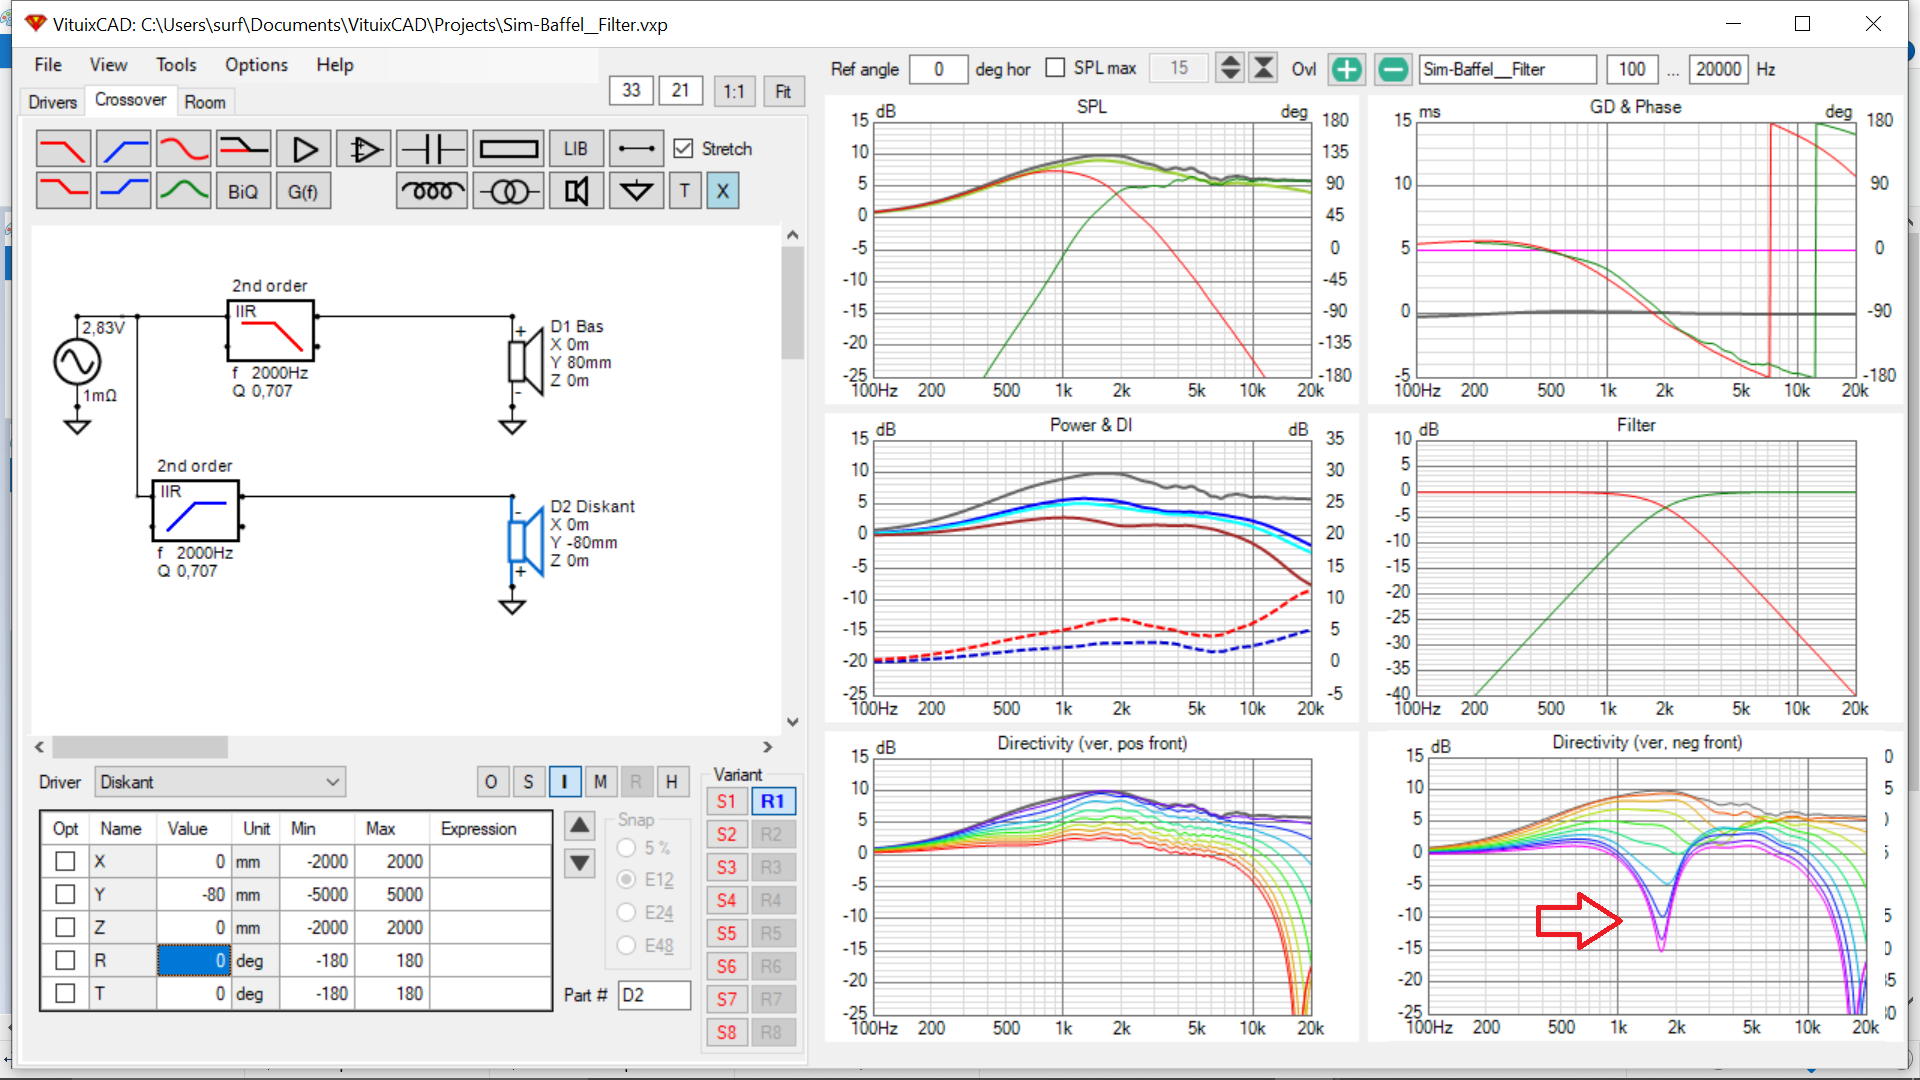
Task: Add a capacitor component
Action: coord(432,149)
